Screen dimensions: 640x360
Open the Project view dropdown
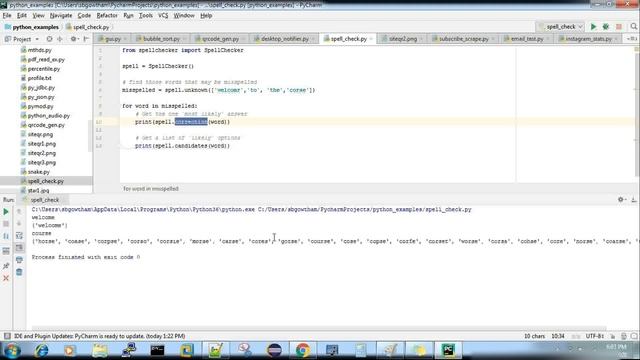coord(22,39)
